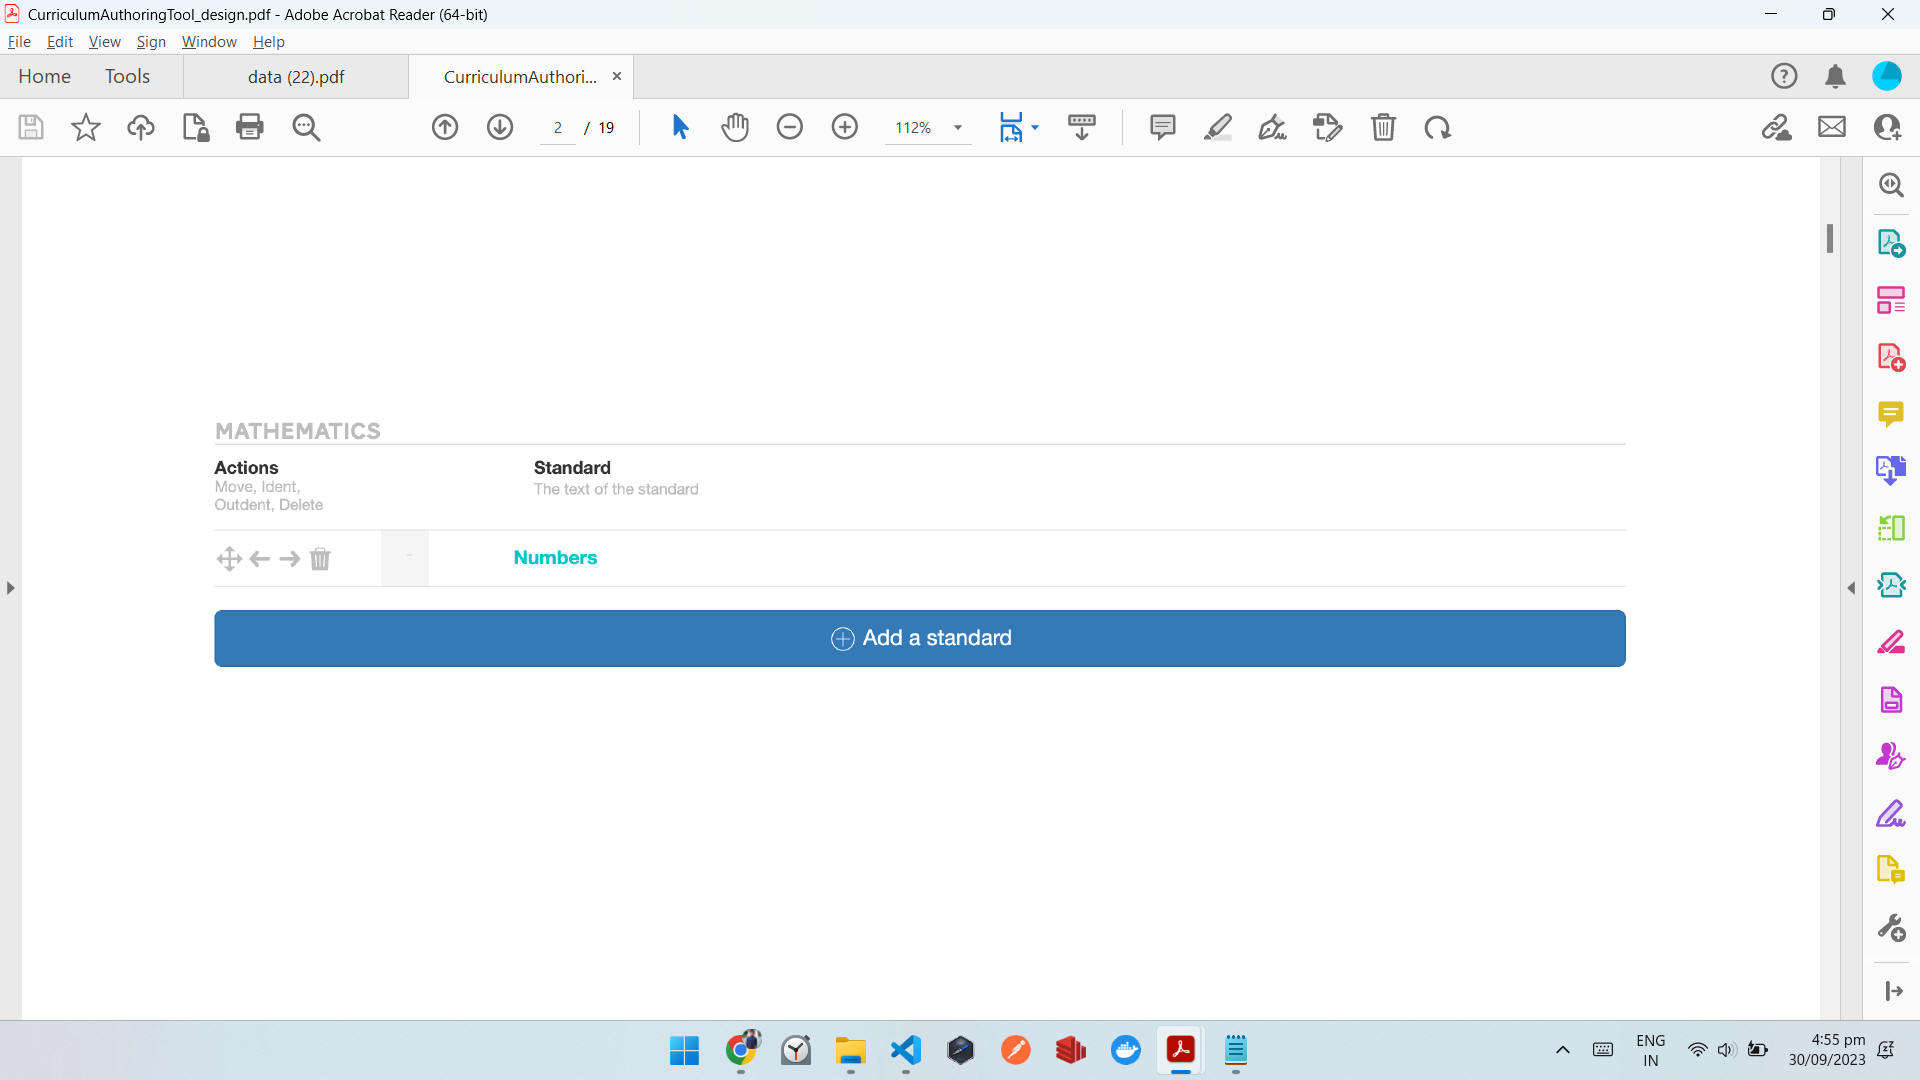
Task: Open the Window menu
Action: pyautogui.click(x=209, y=42)
